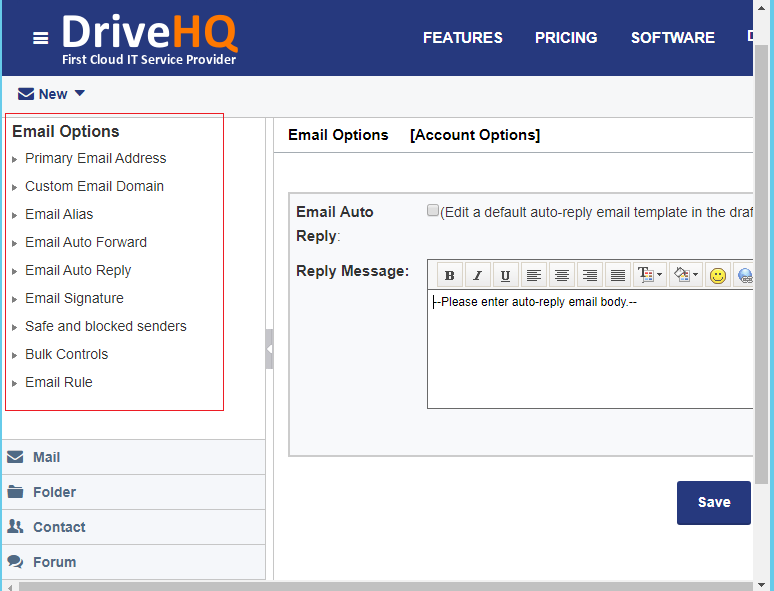Open Bulk Controls settings

(66, 355)
